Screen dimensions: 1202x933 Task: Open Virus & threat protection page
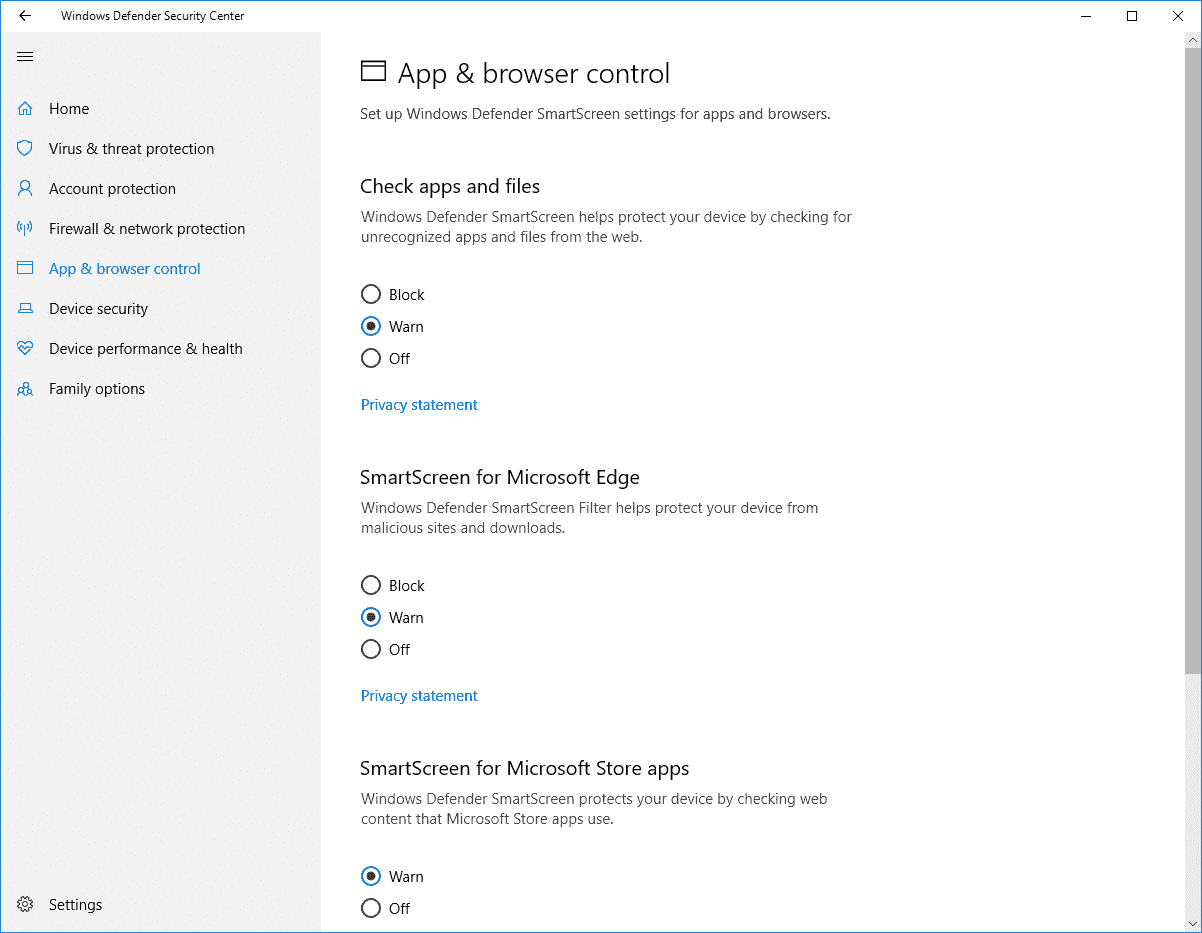131,148
